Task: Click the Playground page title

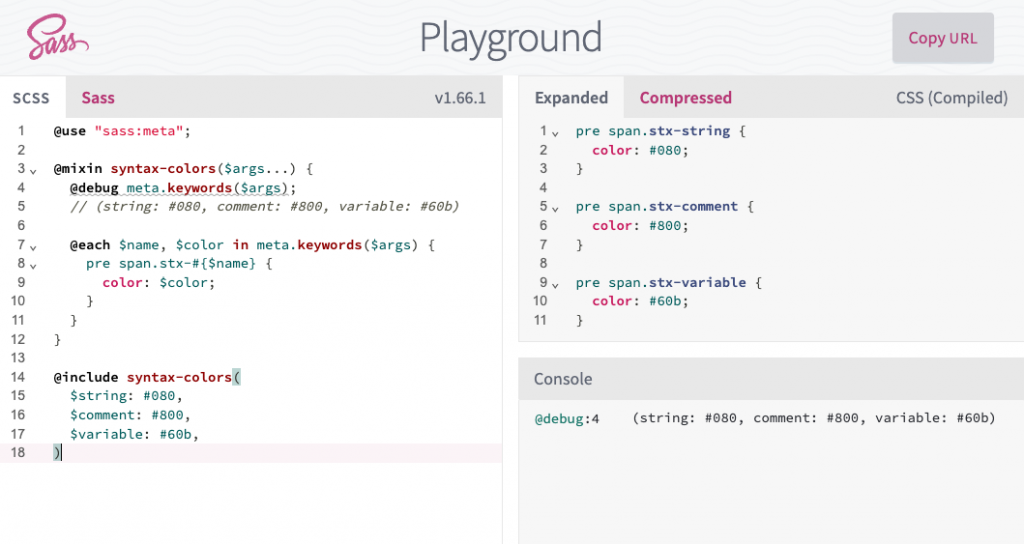Action: pyautogui.click(x=511, y=38)
